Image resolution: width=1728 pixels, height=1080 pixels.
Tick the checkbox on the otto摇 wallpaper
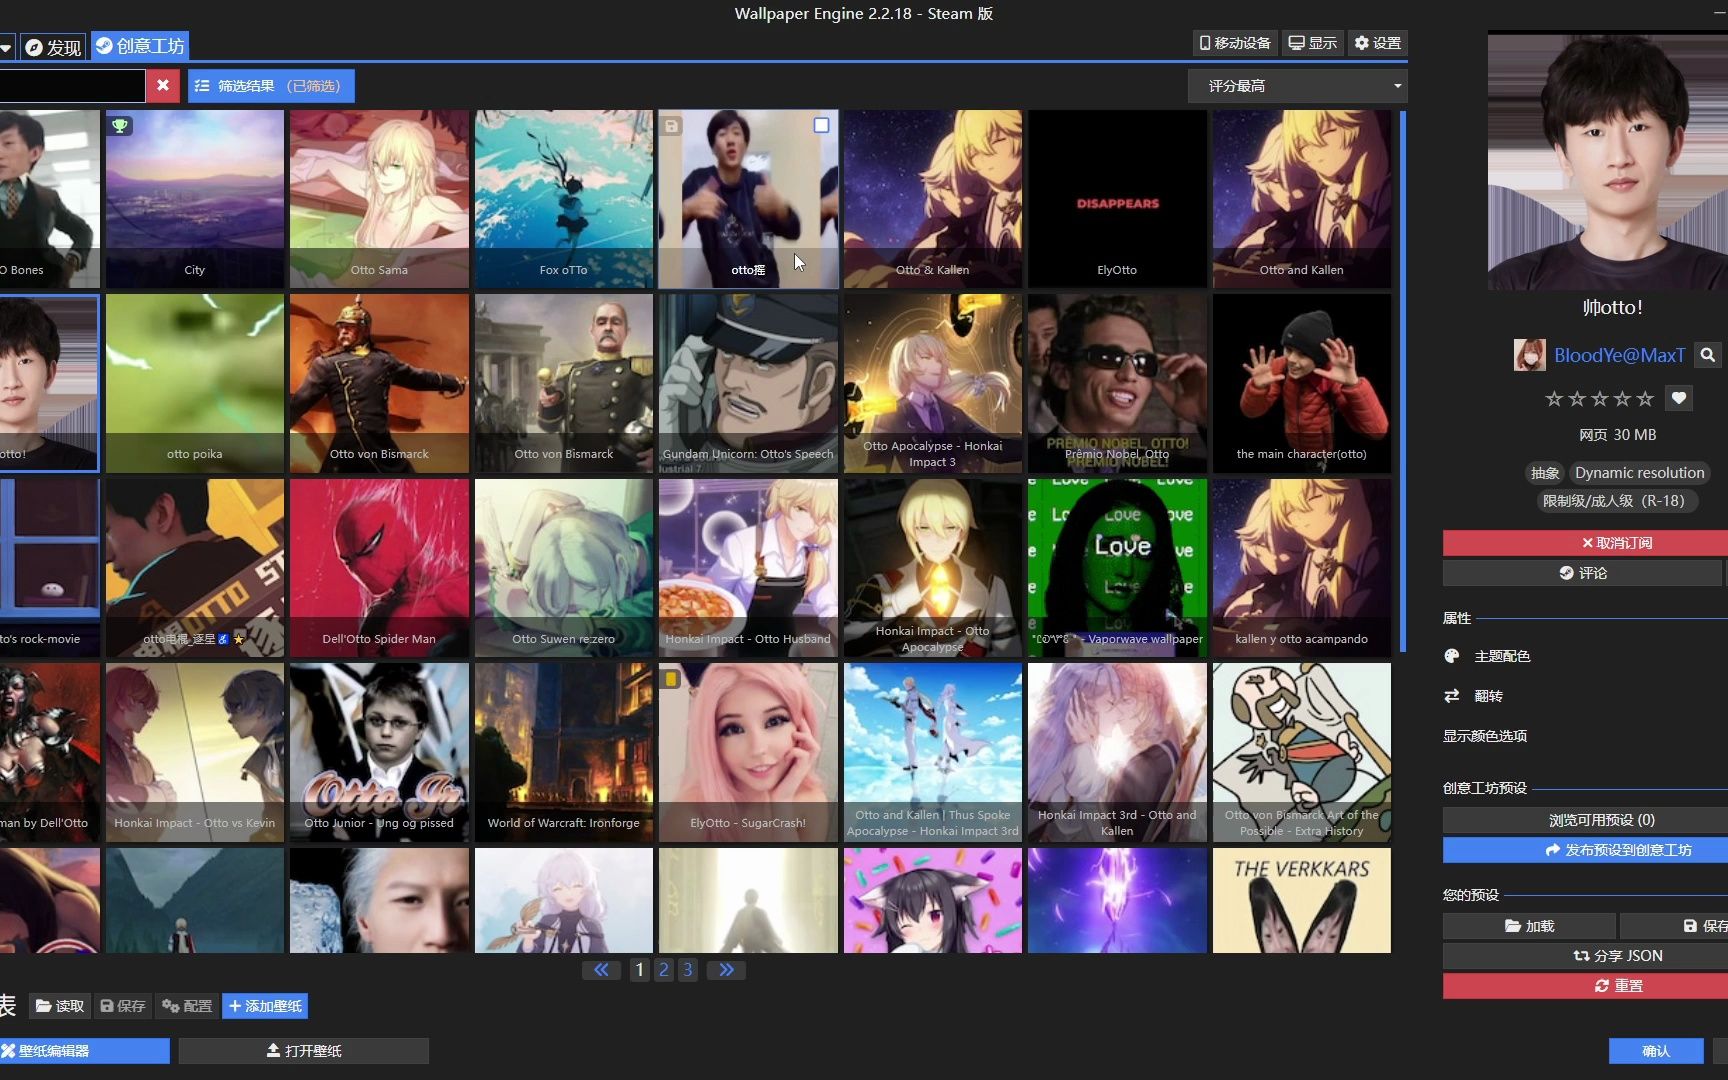pyautogui.click(x=821, y=125)
